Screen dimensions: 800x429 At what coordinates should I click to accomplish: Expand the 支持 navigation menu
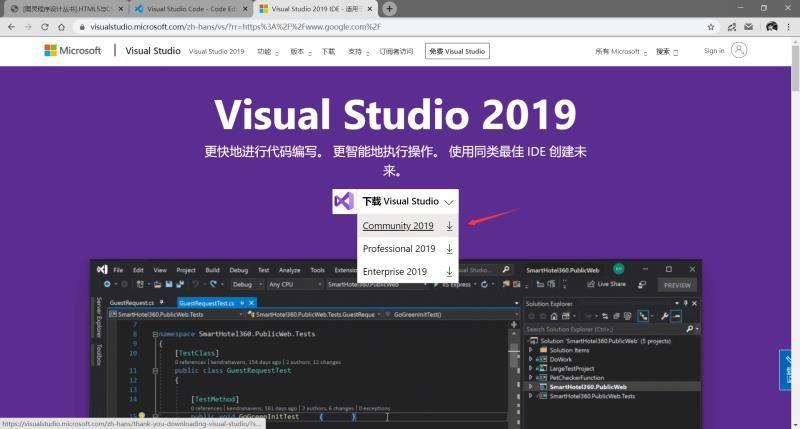[x=358, y=52]
